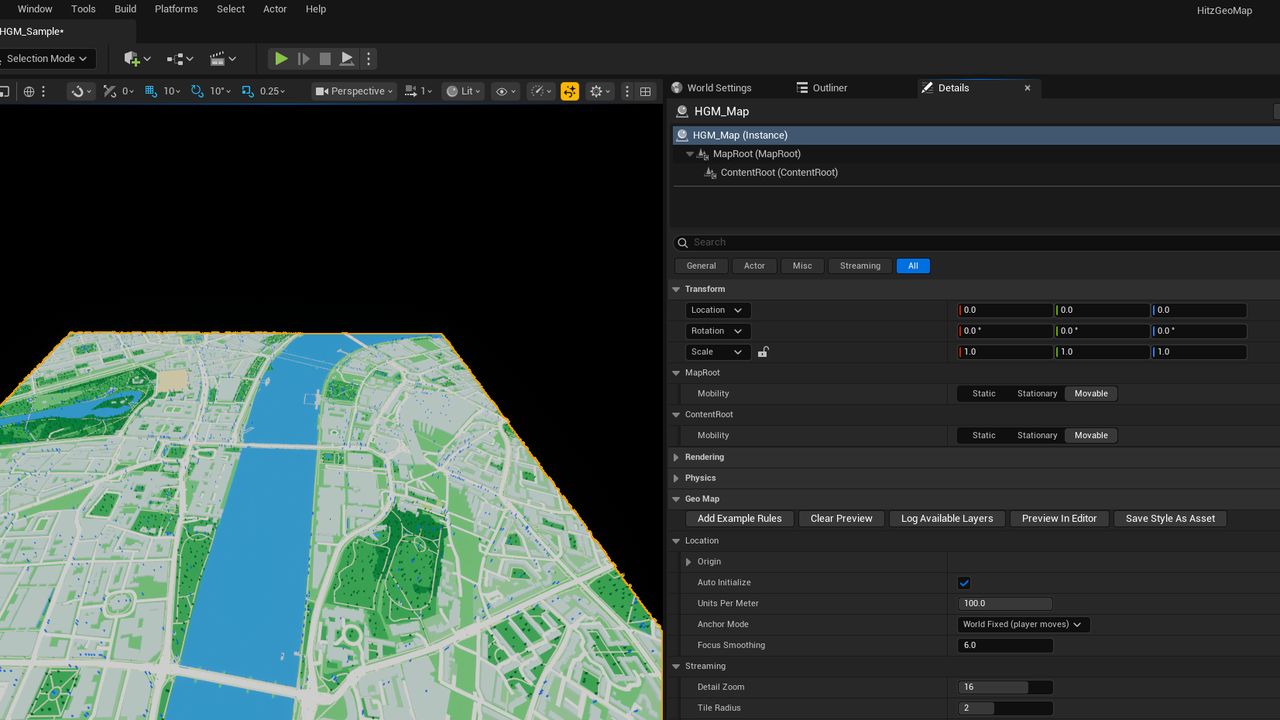
Task: Open the Selection Mode dropdown
Action: click(48, 59)
